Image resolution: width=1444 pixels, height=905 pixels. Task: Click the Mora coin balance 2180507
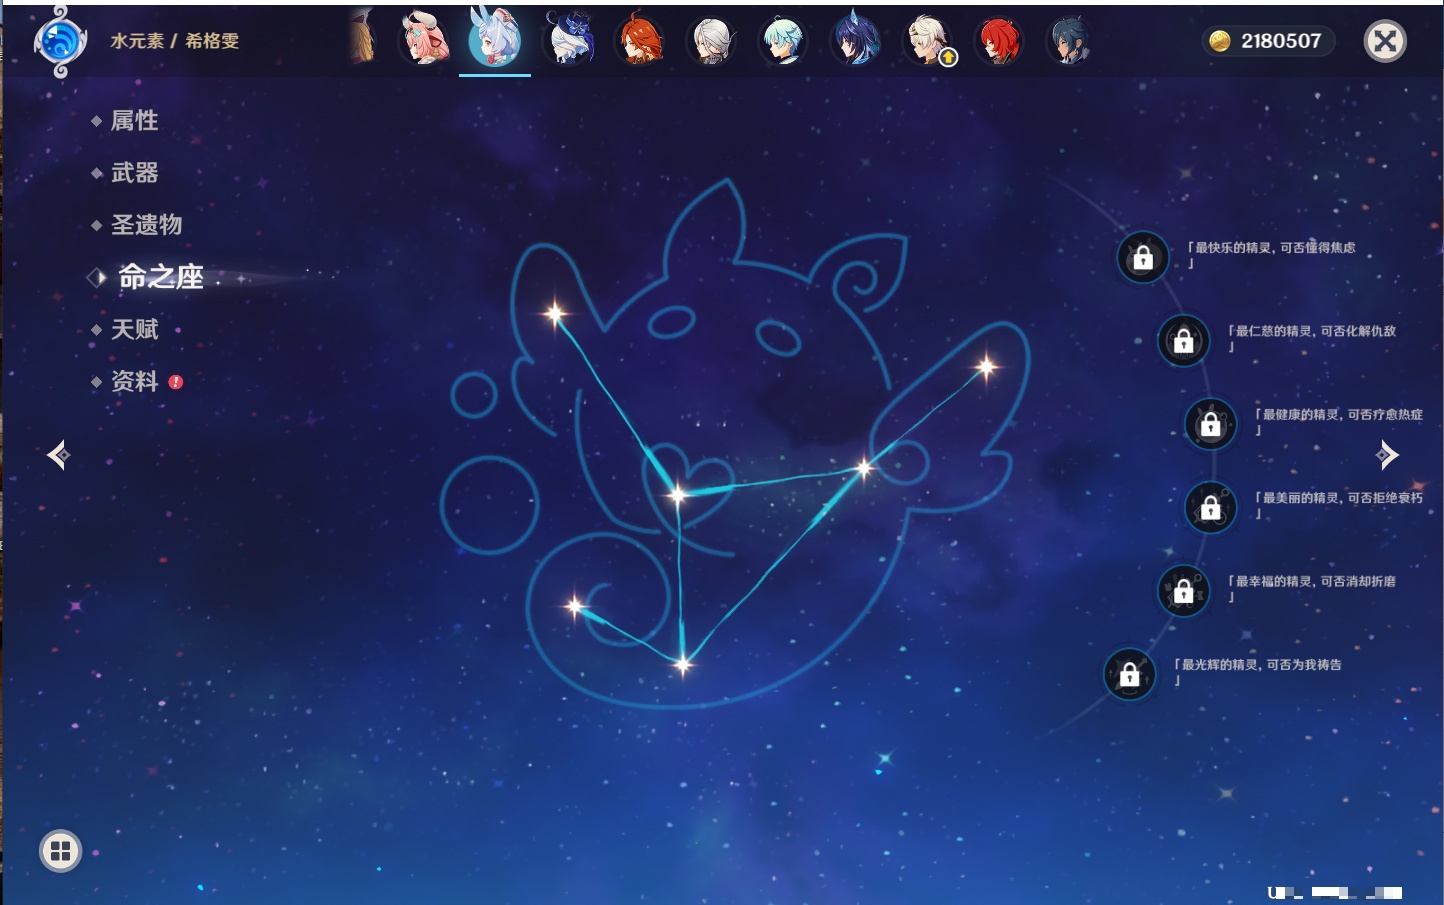pyautogui.click(x=1267, y=41)
